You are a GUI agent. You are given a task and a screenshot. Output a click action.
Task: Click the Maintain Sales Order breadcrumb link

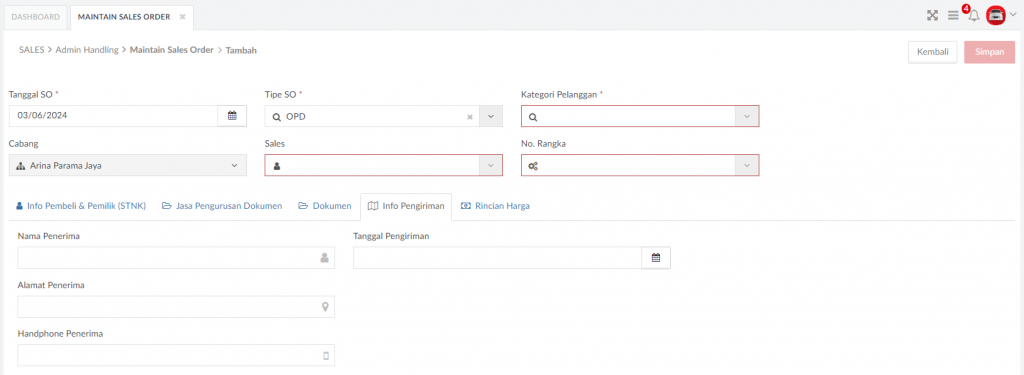[x=172, y=50]
